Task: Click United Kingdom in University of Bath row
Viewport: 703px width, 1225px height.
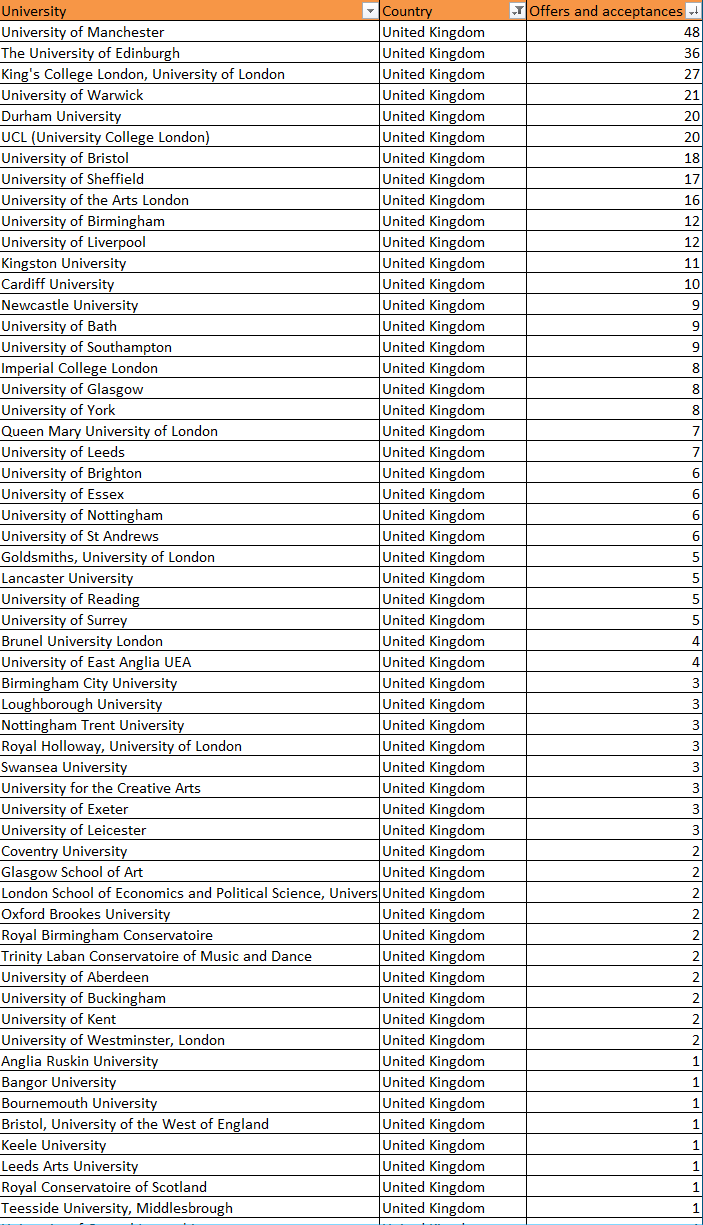Action: [x=453, y=326]
